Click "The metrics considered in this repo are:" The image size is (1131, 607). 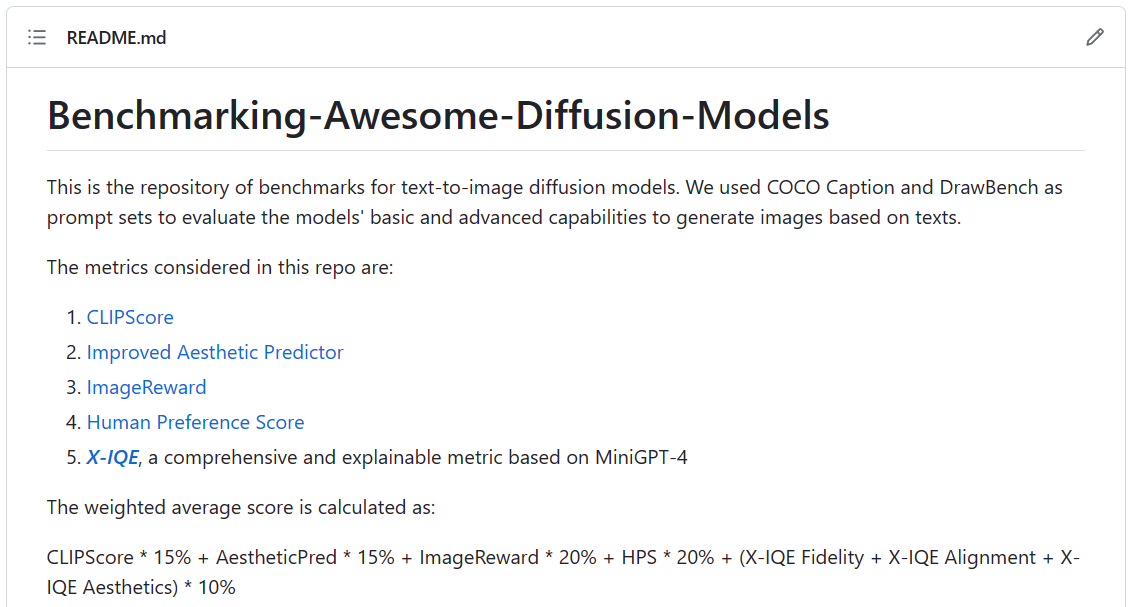pos(220,268)
